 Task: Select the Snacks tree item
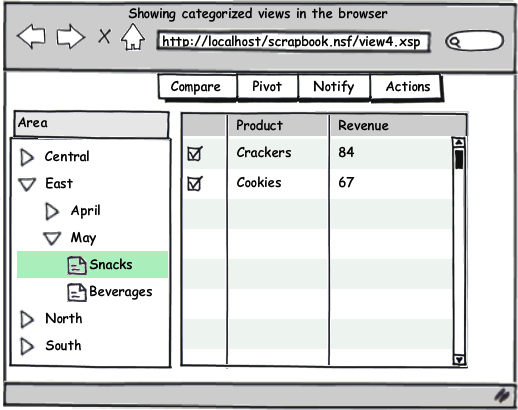coord(92,265)
